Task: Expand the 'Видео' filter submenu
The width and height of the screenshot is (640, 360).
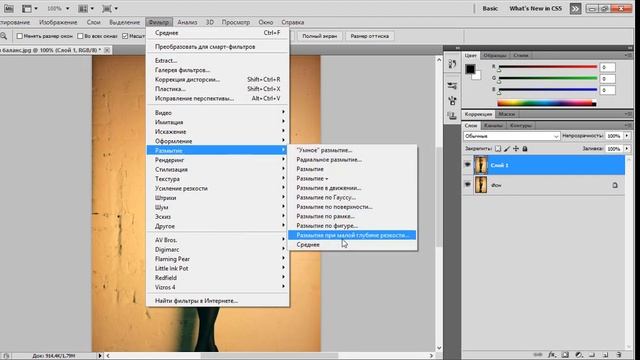Action: pos(218,112)
